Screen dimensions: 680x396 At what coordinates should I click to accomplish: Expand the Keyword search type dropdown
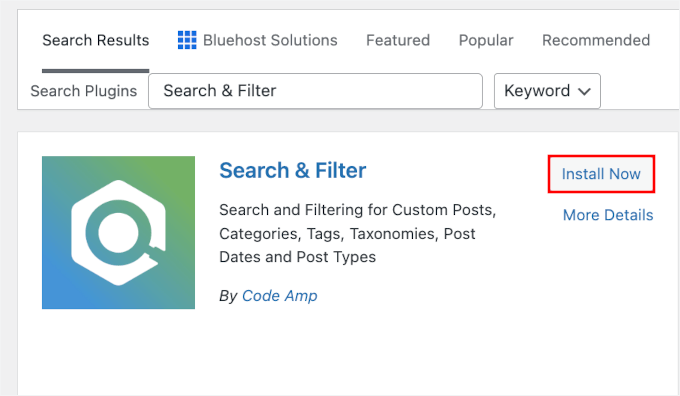click(547, 91)
